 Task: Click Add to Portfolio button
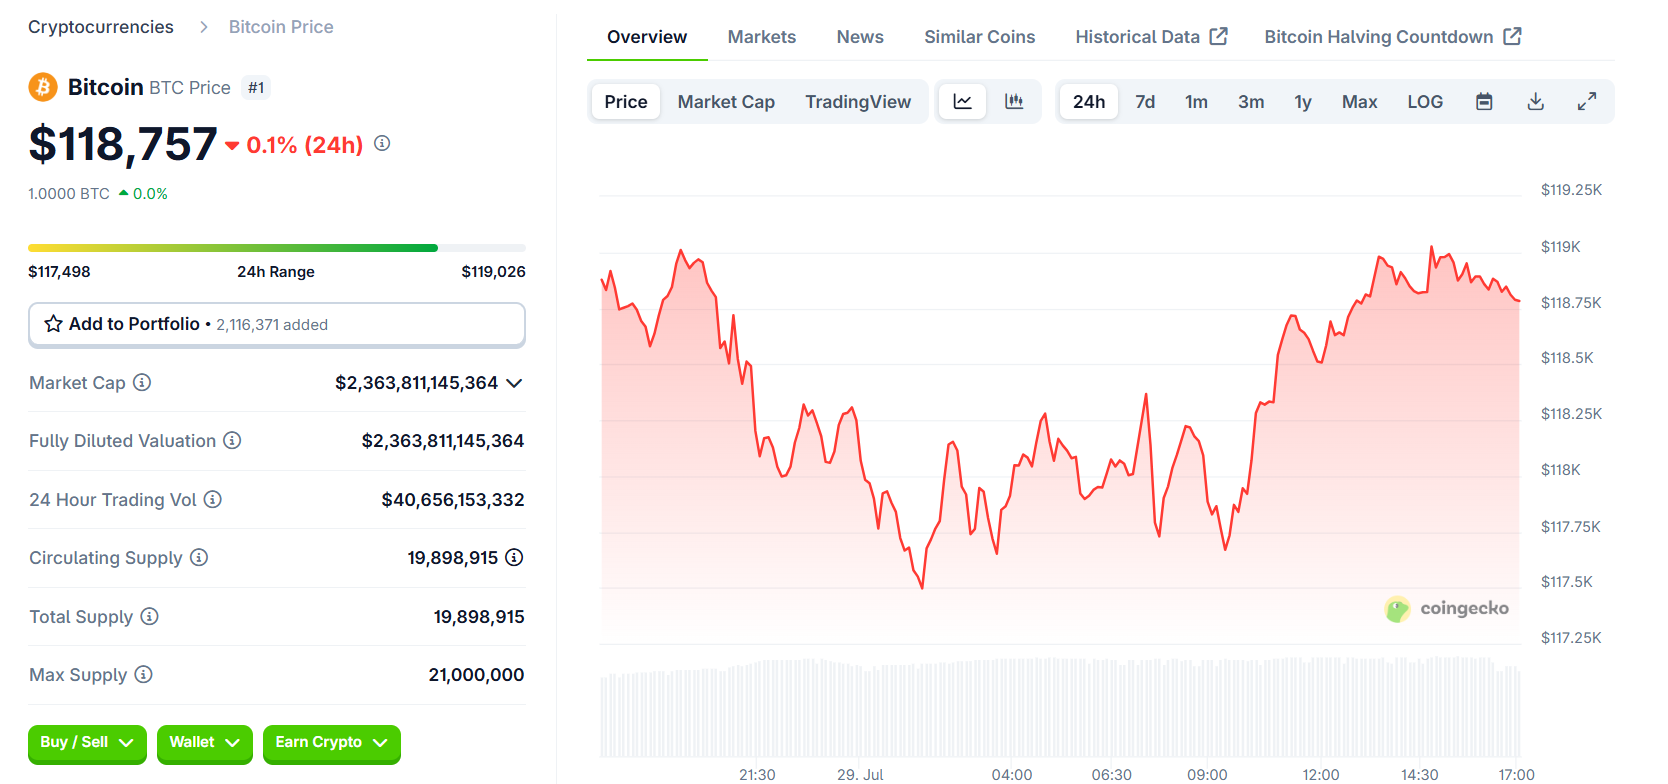click(x=276, y=325)
